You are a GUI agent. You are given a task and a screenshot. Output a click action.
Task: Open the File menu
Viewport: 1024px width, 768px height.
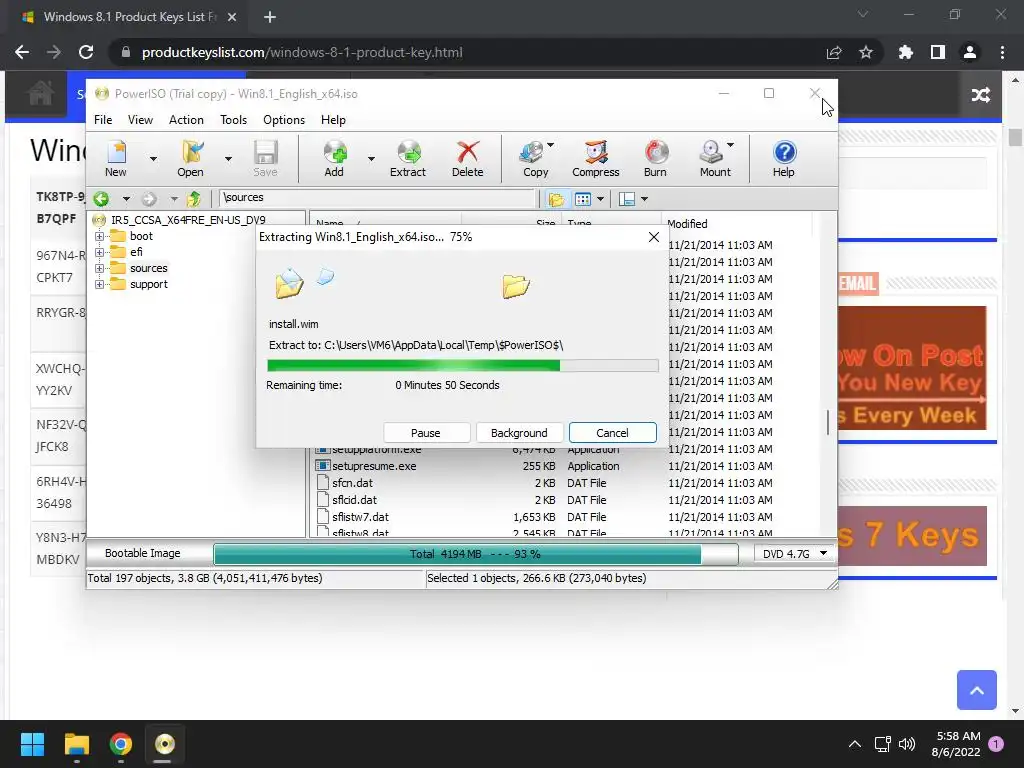[103, 120]
